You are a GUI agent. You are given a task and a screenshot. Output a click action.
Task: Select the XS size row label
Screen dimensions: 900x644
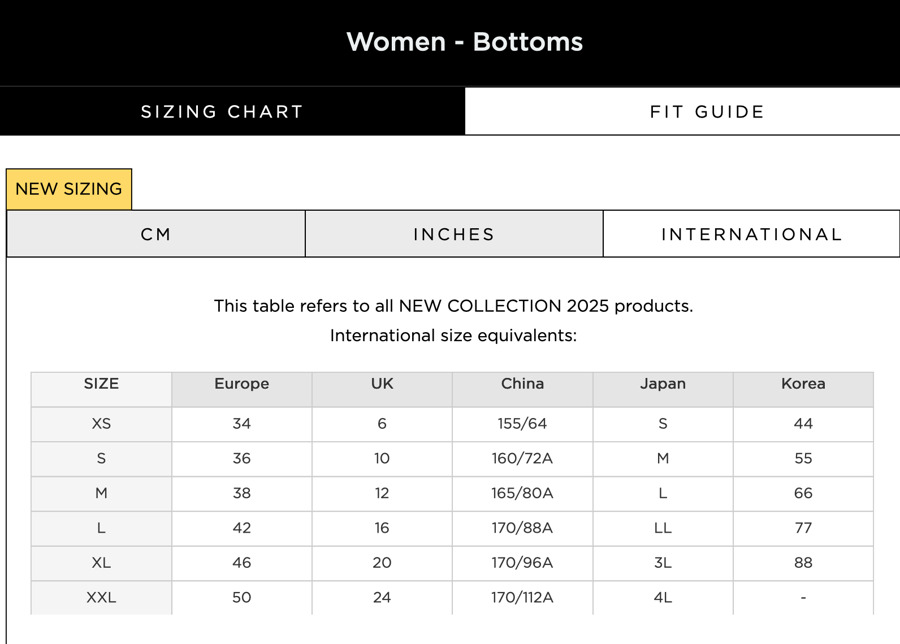tap(101, 424)
